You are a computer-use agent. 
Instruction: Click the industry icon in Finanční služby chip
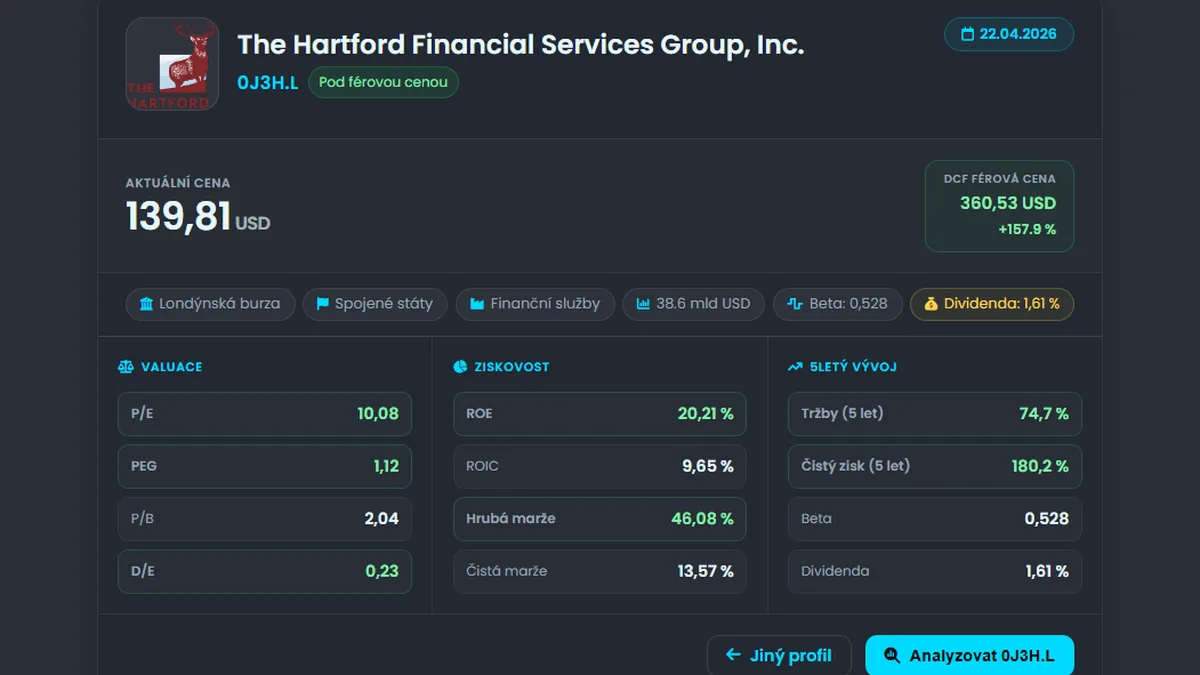(x=477, y=304)
